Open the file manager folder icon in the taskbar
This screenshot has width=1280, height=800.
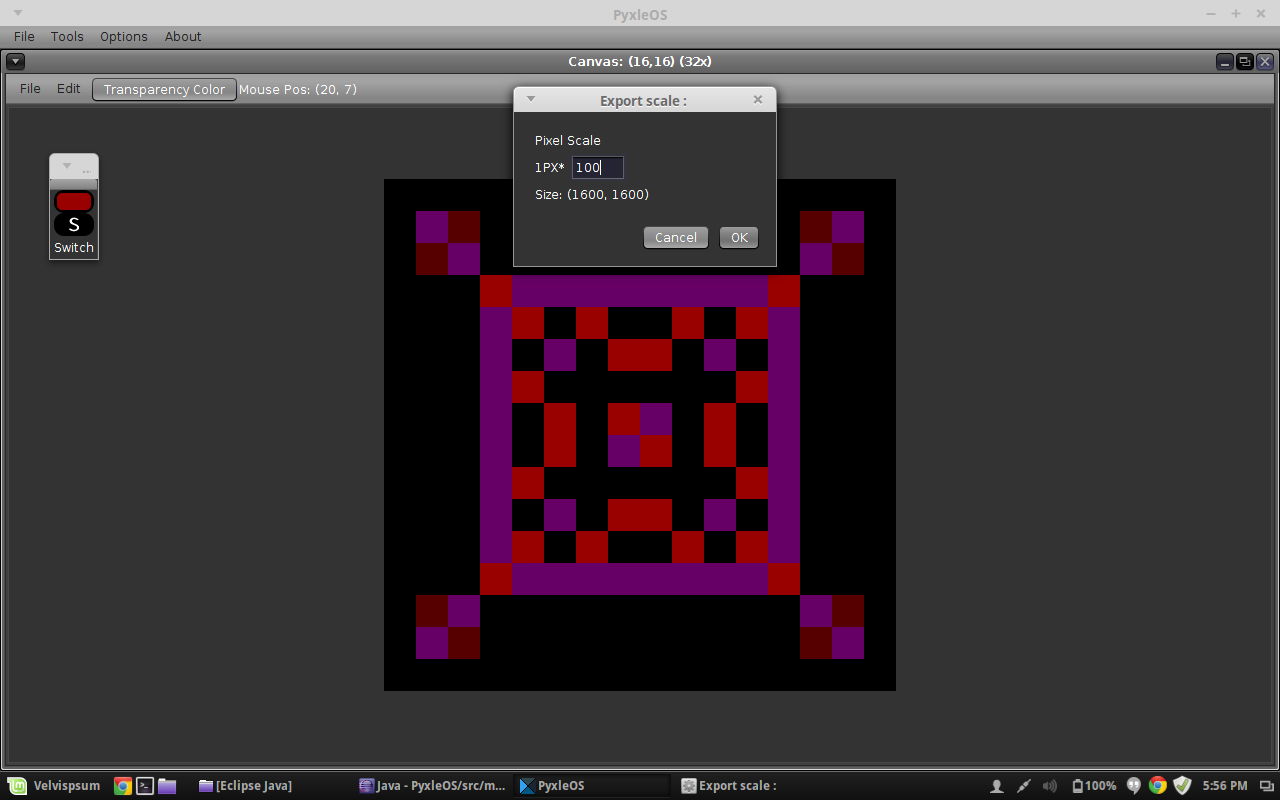coord(167,786)
